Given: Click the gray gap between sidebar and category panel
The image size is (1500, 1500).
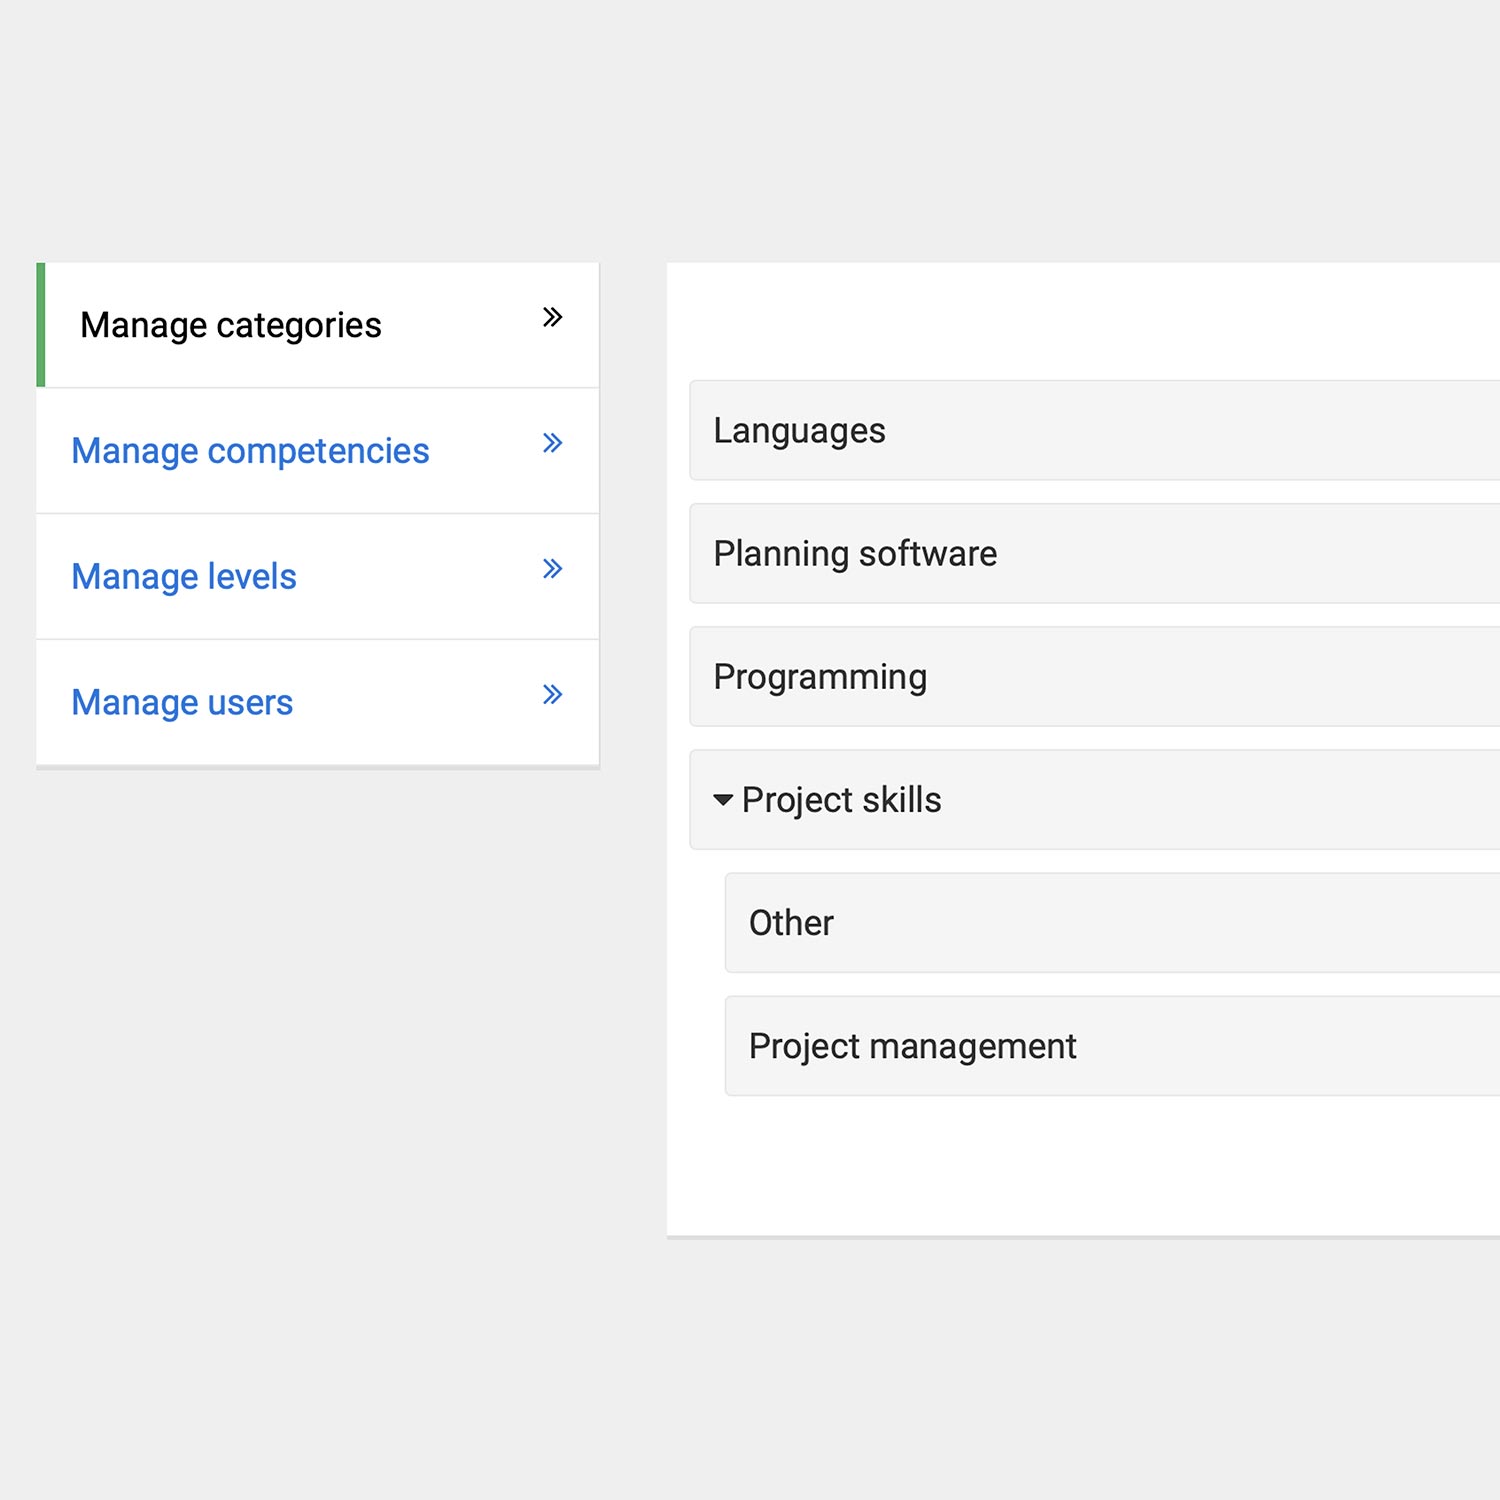Looking at the screenshot, I should (x=633, y=700).
